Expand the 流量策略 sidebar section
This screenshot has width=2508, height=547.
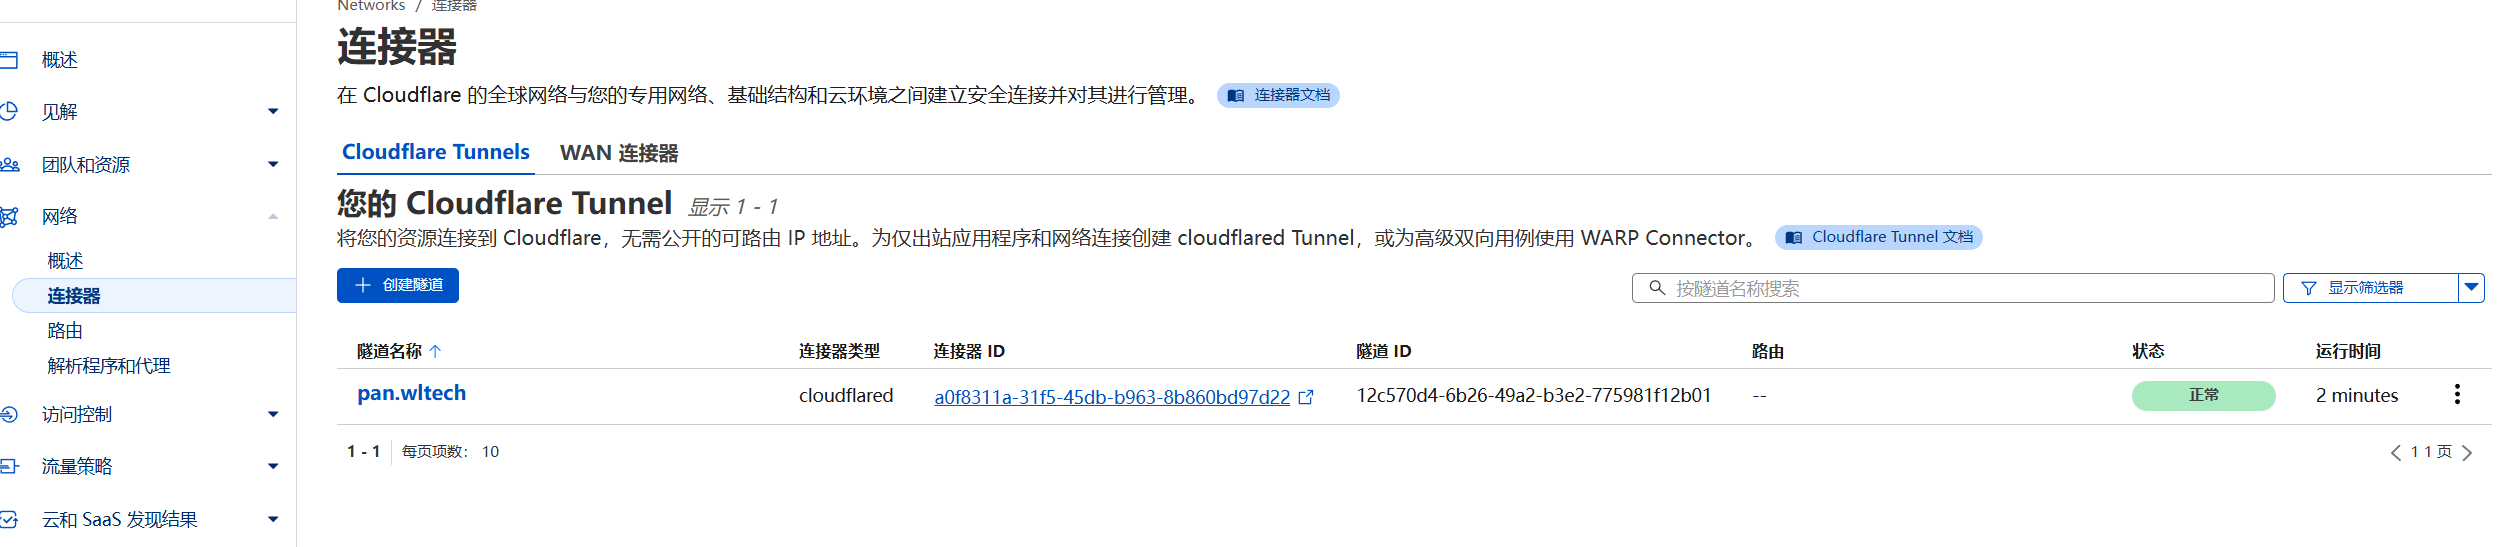273,466
